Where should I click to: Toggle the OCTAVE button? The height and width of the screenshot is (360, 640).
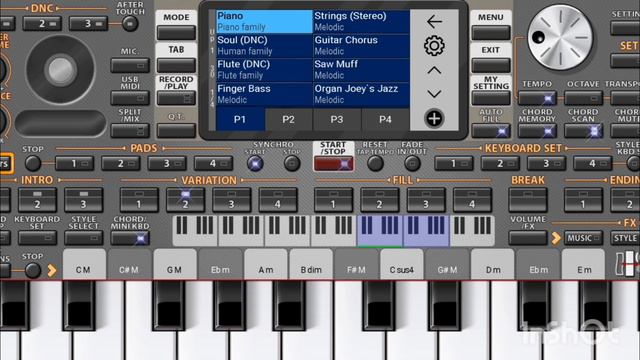click(x=583, y=98)
